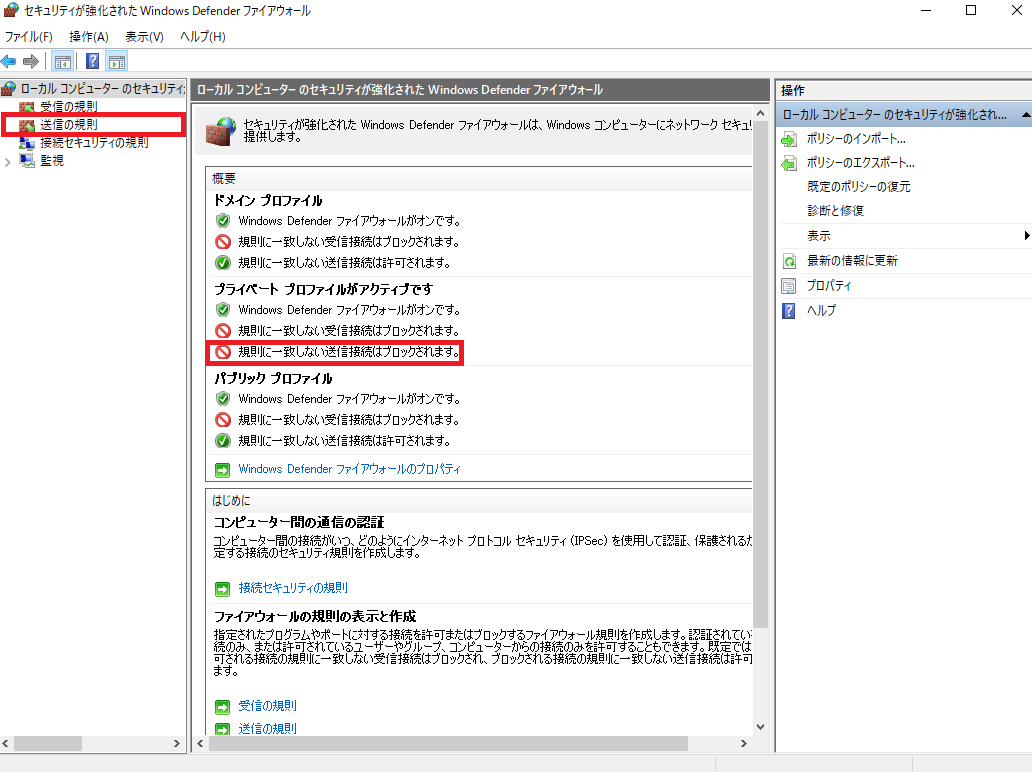Click ヘルプ in the action pane
The image size is (1032, 772).
click(x=821, y=310)
